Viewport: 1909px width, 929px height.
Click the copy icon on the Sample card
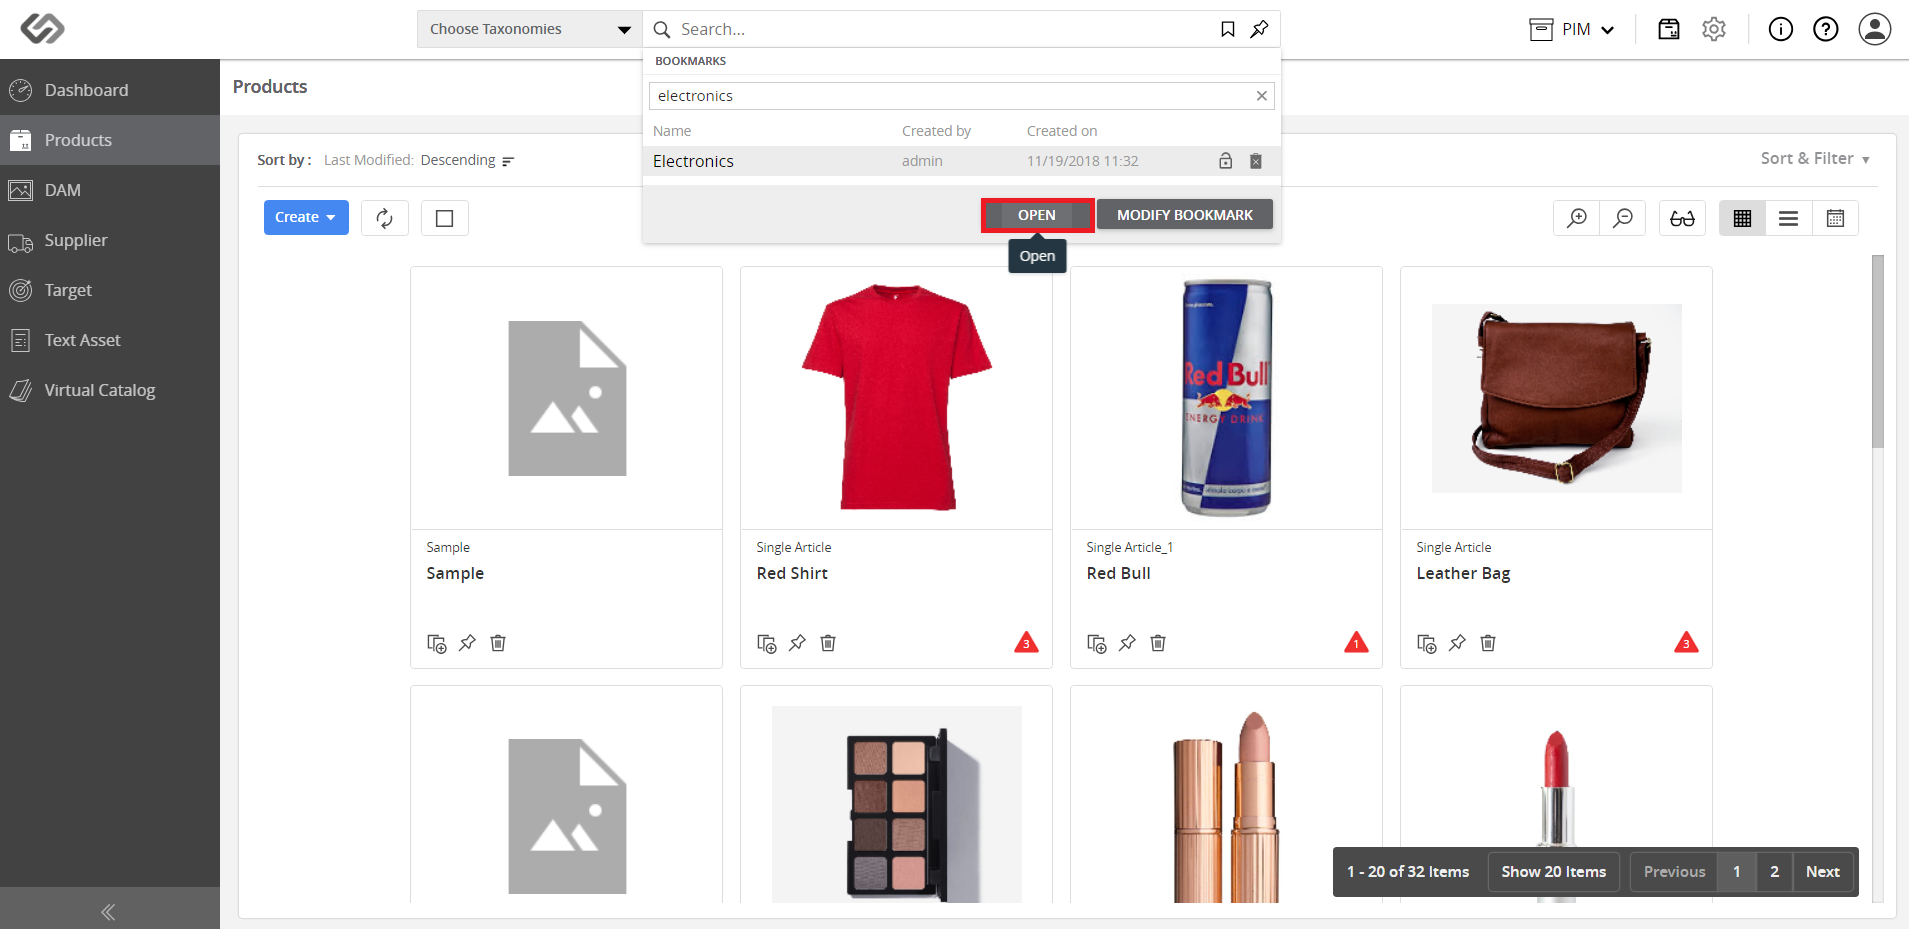click(x=437, y=643)
